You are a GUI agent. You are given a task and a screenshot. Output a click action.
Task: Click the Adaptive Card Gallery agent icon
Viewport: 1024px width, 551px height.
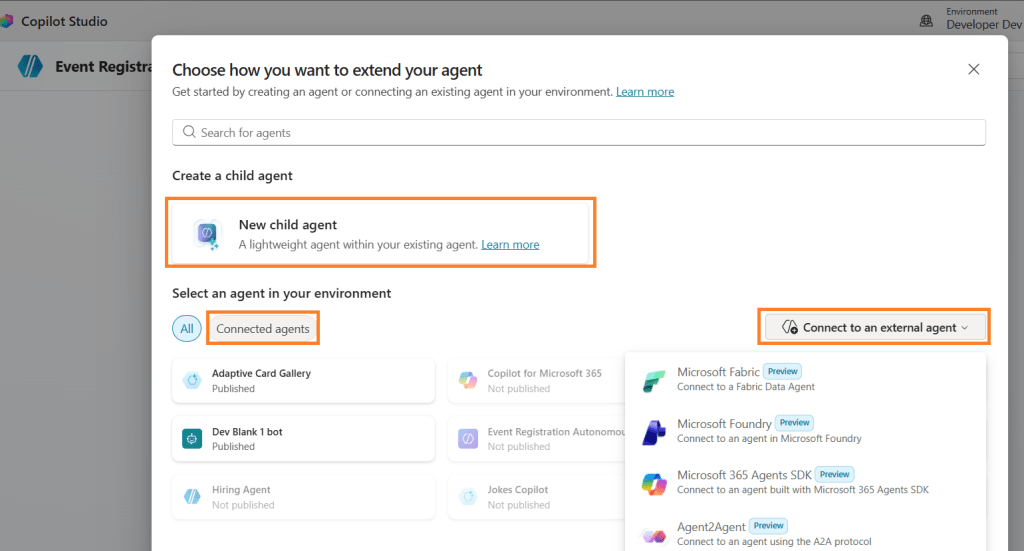193,381
